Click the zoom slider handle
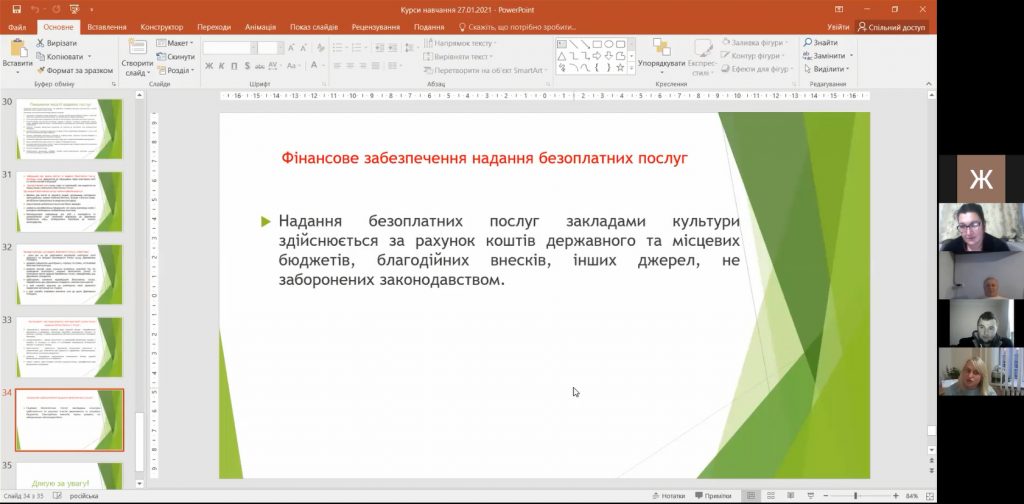1024x504 pixels. [x=856, y=496]
